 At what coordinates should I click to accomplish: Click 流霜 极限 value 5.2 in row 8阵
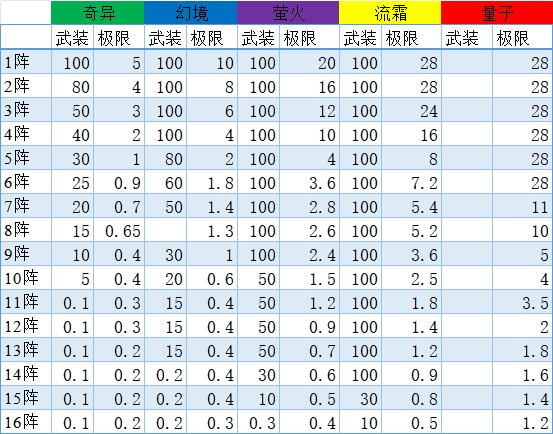pos(411,230)
